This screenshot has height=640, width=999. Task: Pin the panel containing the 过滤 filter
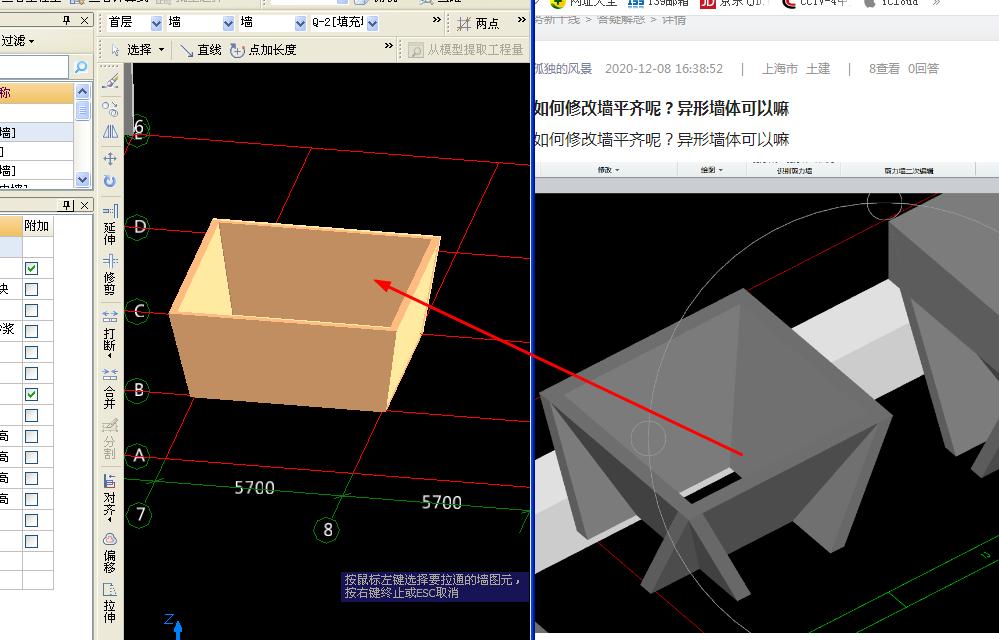tap(67, 21)
